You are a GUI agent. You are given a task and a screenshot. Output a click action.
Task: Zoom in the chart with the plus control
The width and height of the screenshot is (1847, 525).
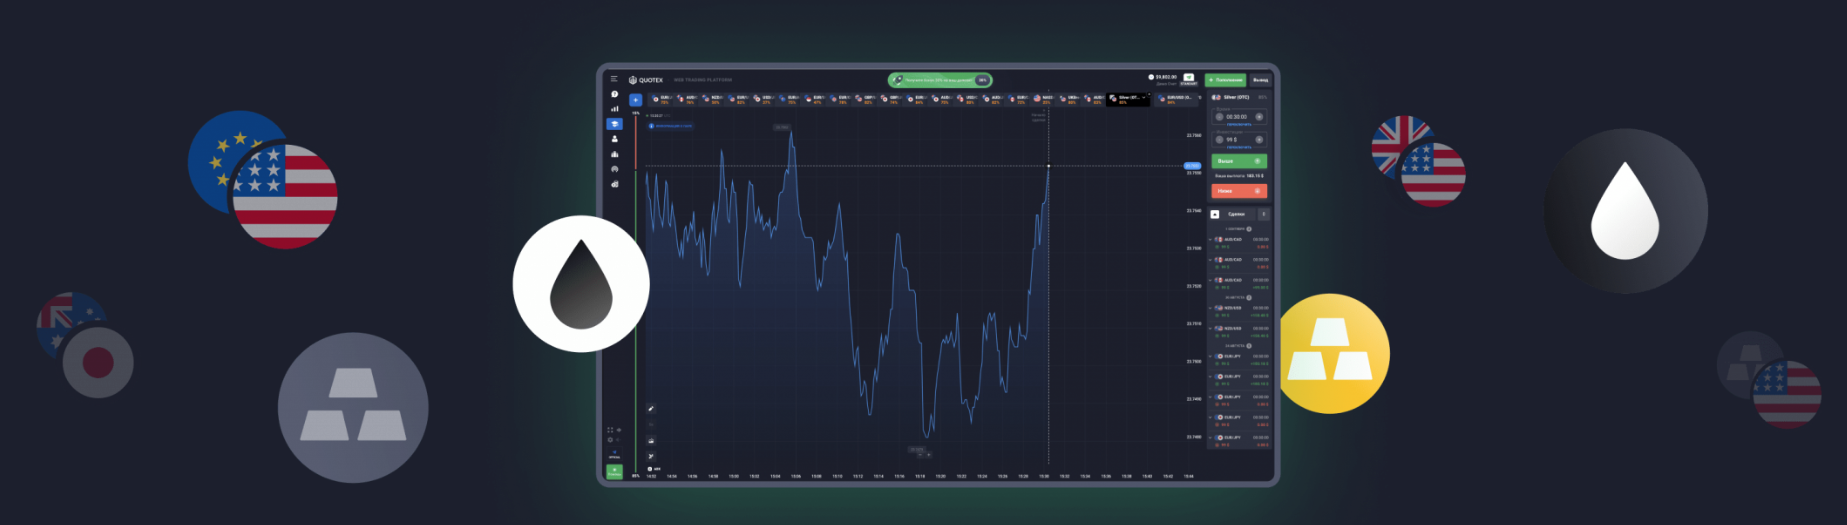[929, 455]
